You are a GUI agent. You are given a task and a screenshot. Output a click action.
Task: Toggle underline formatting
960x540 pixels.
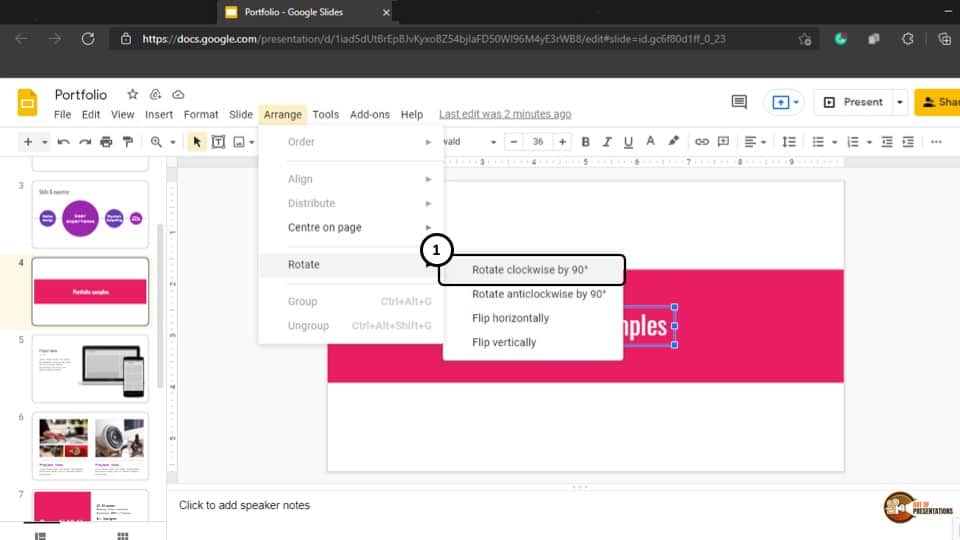tap(628, 142)
